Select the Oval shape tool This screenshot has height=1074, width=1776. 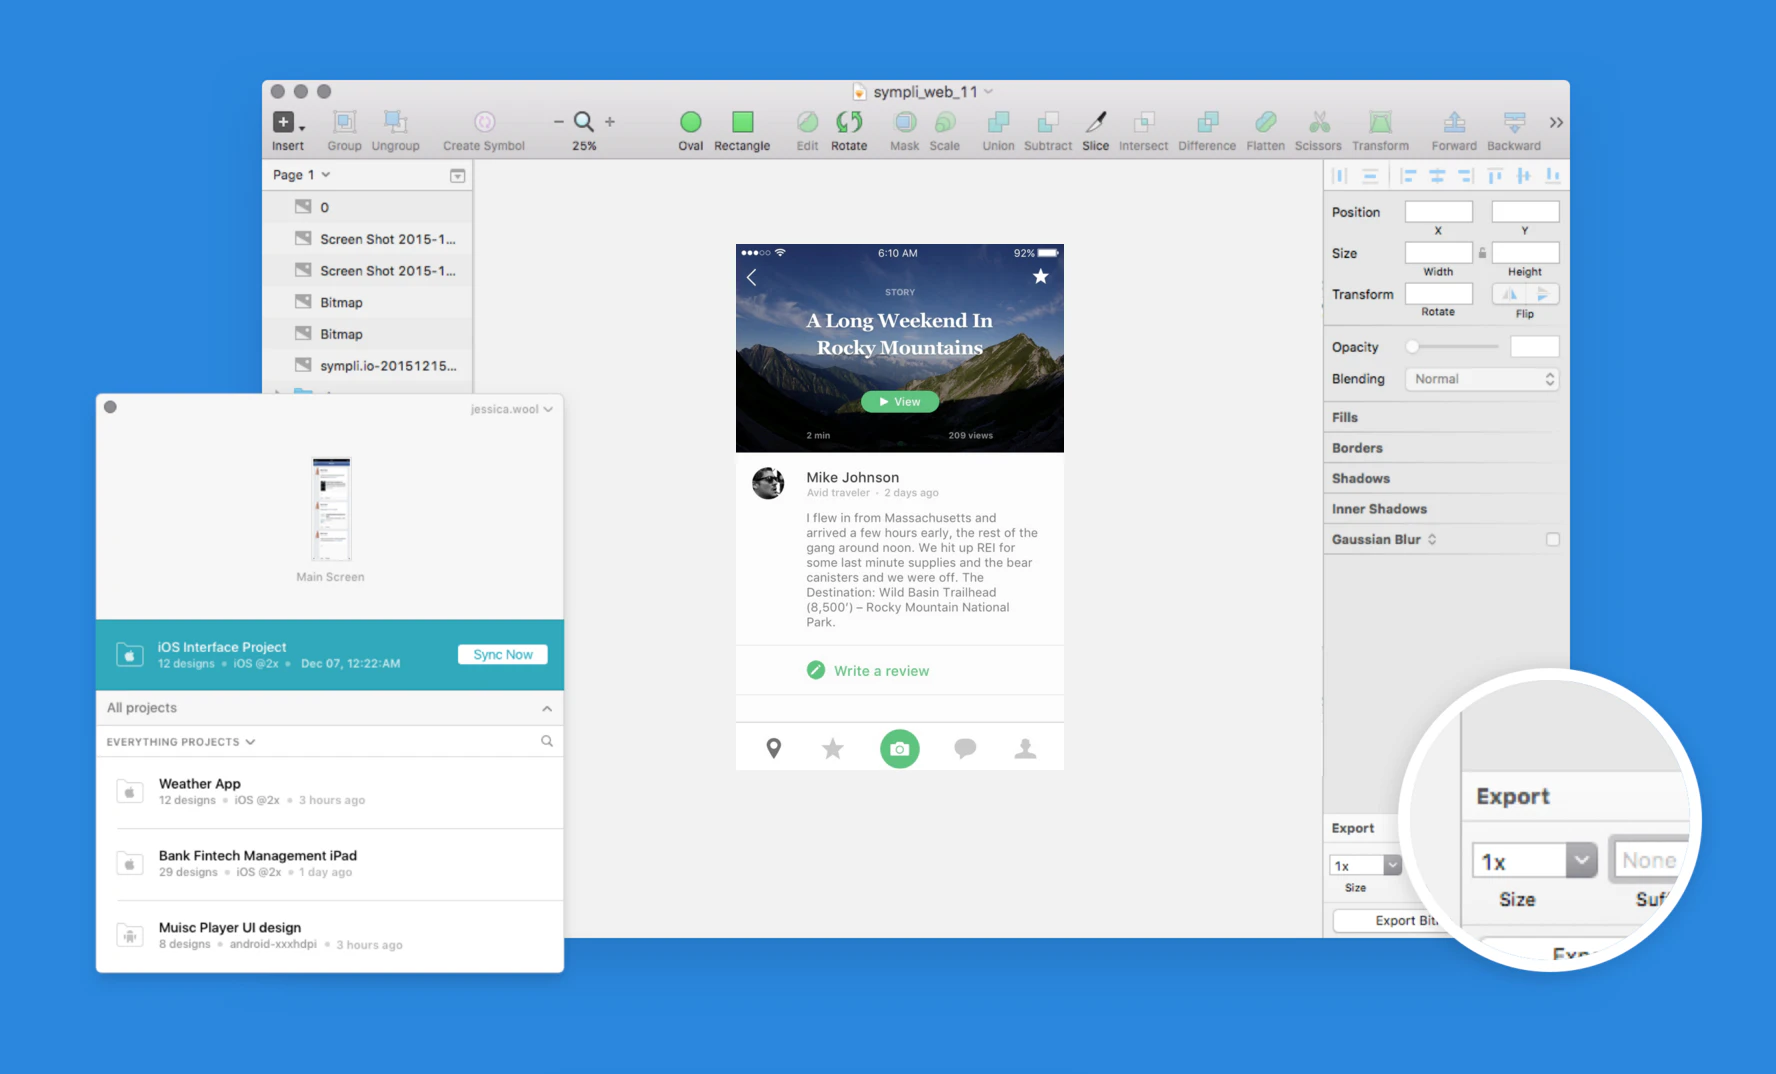click(690, 122)
